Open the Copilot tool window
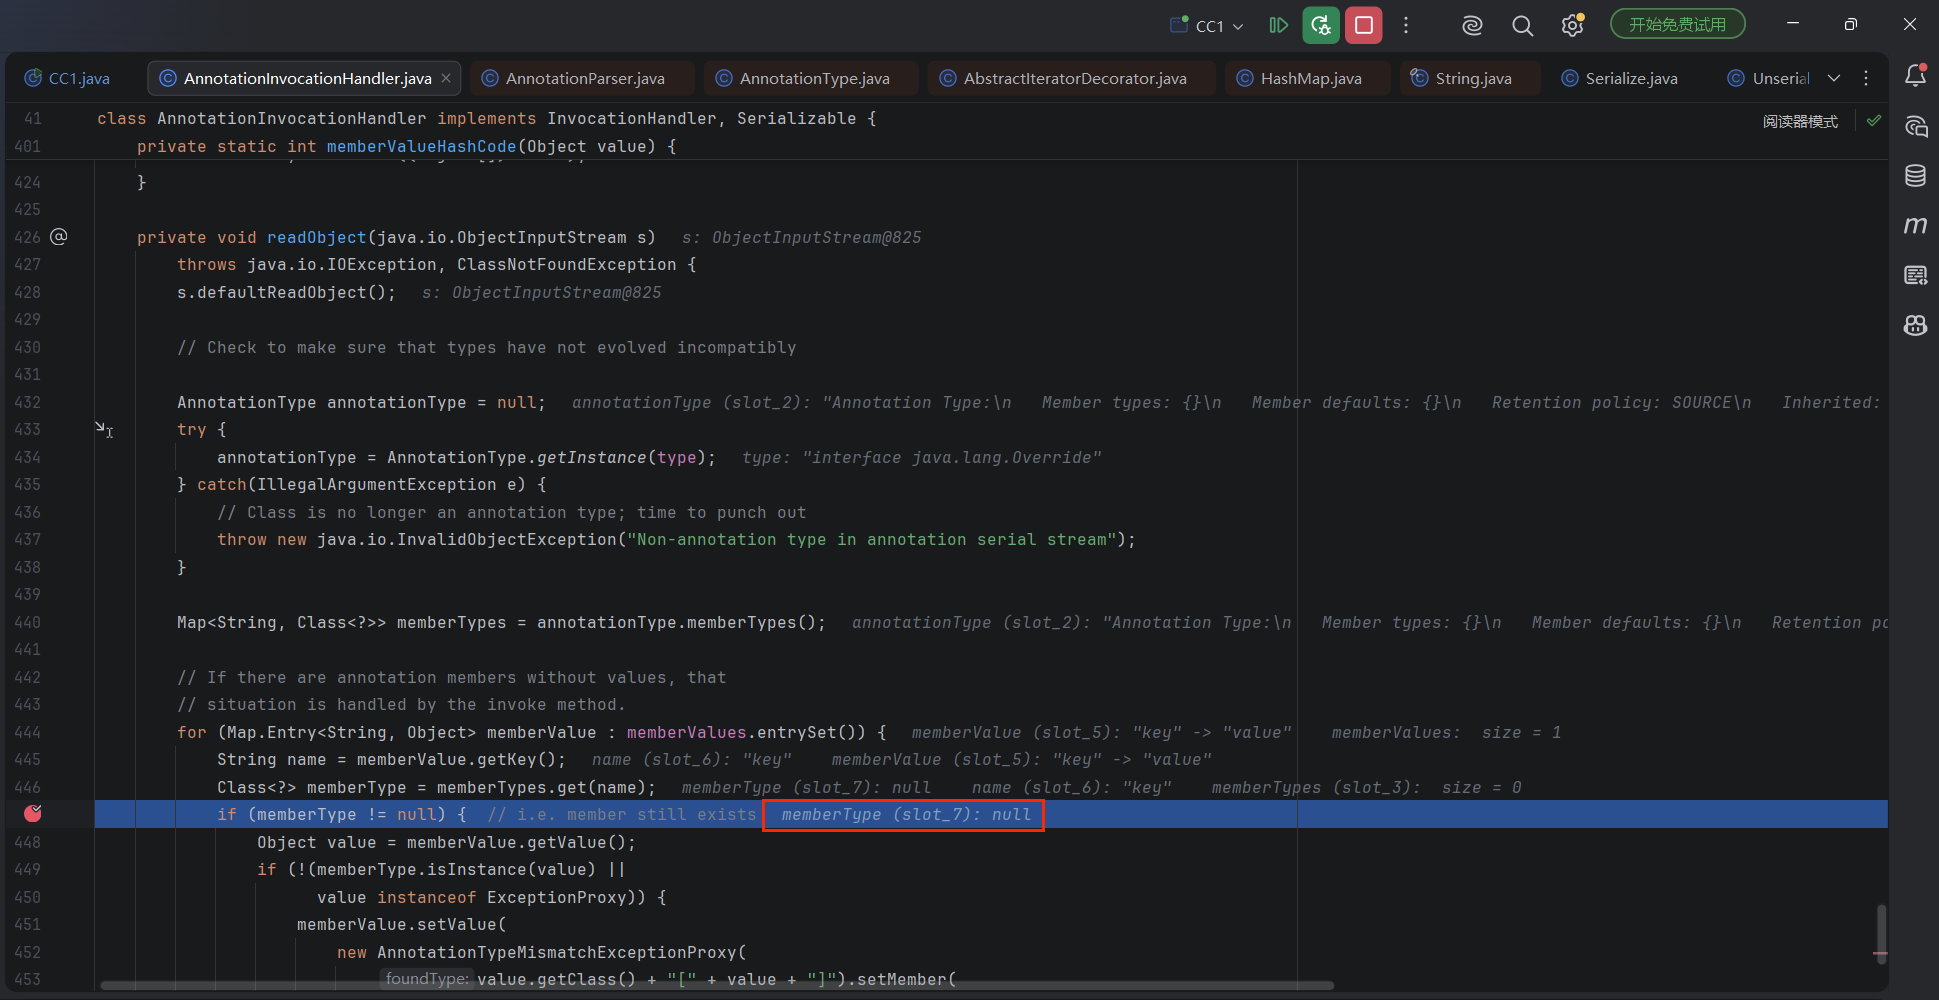The height and width of the screenshot is (1000, 1939). click(1915, 326)
